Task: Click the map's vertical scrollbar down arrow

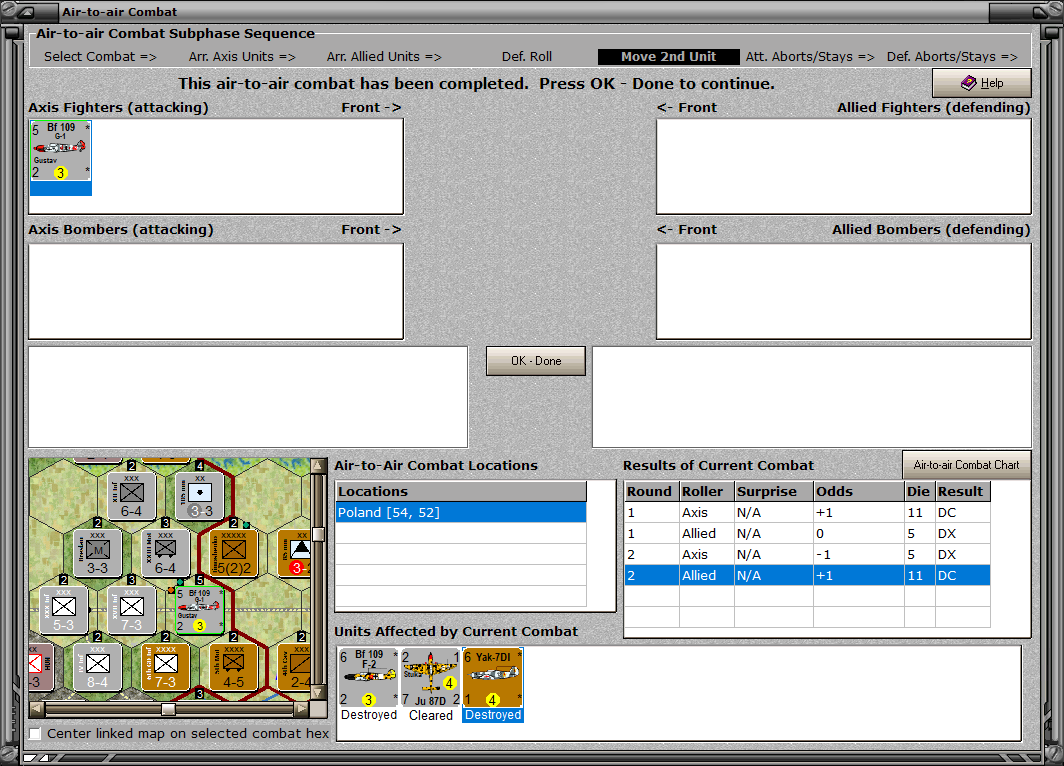Action: [x=318, y=693]
